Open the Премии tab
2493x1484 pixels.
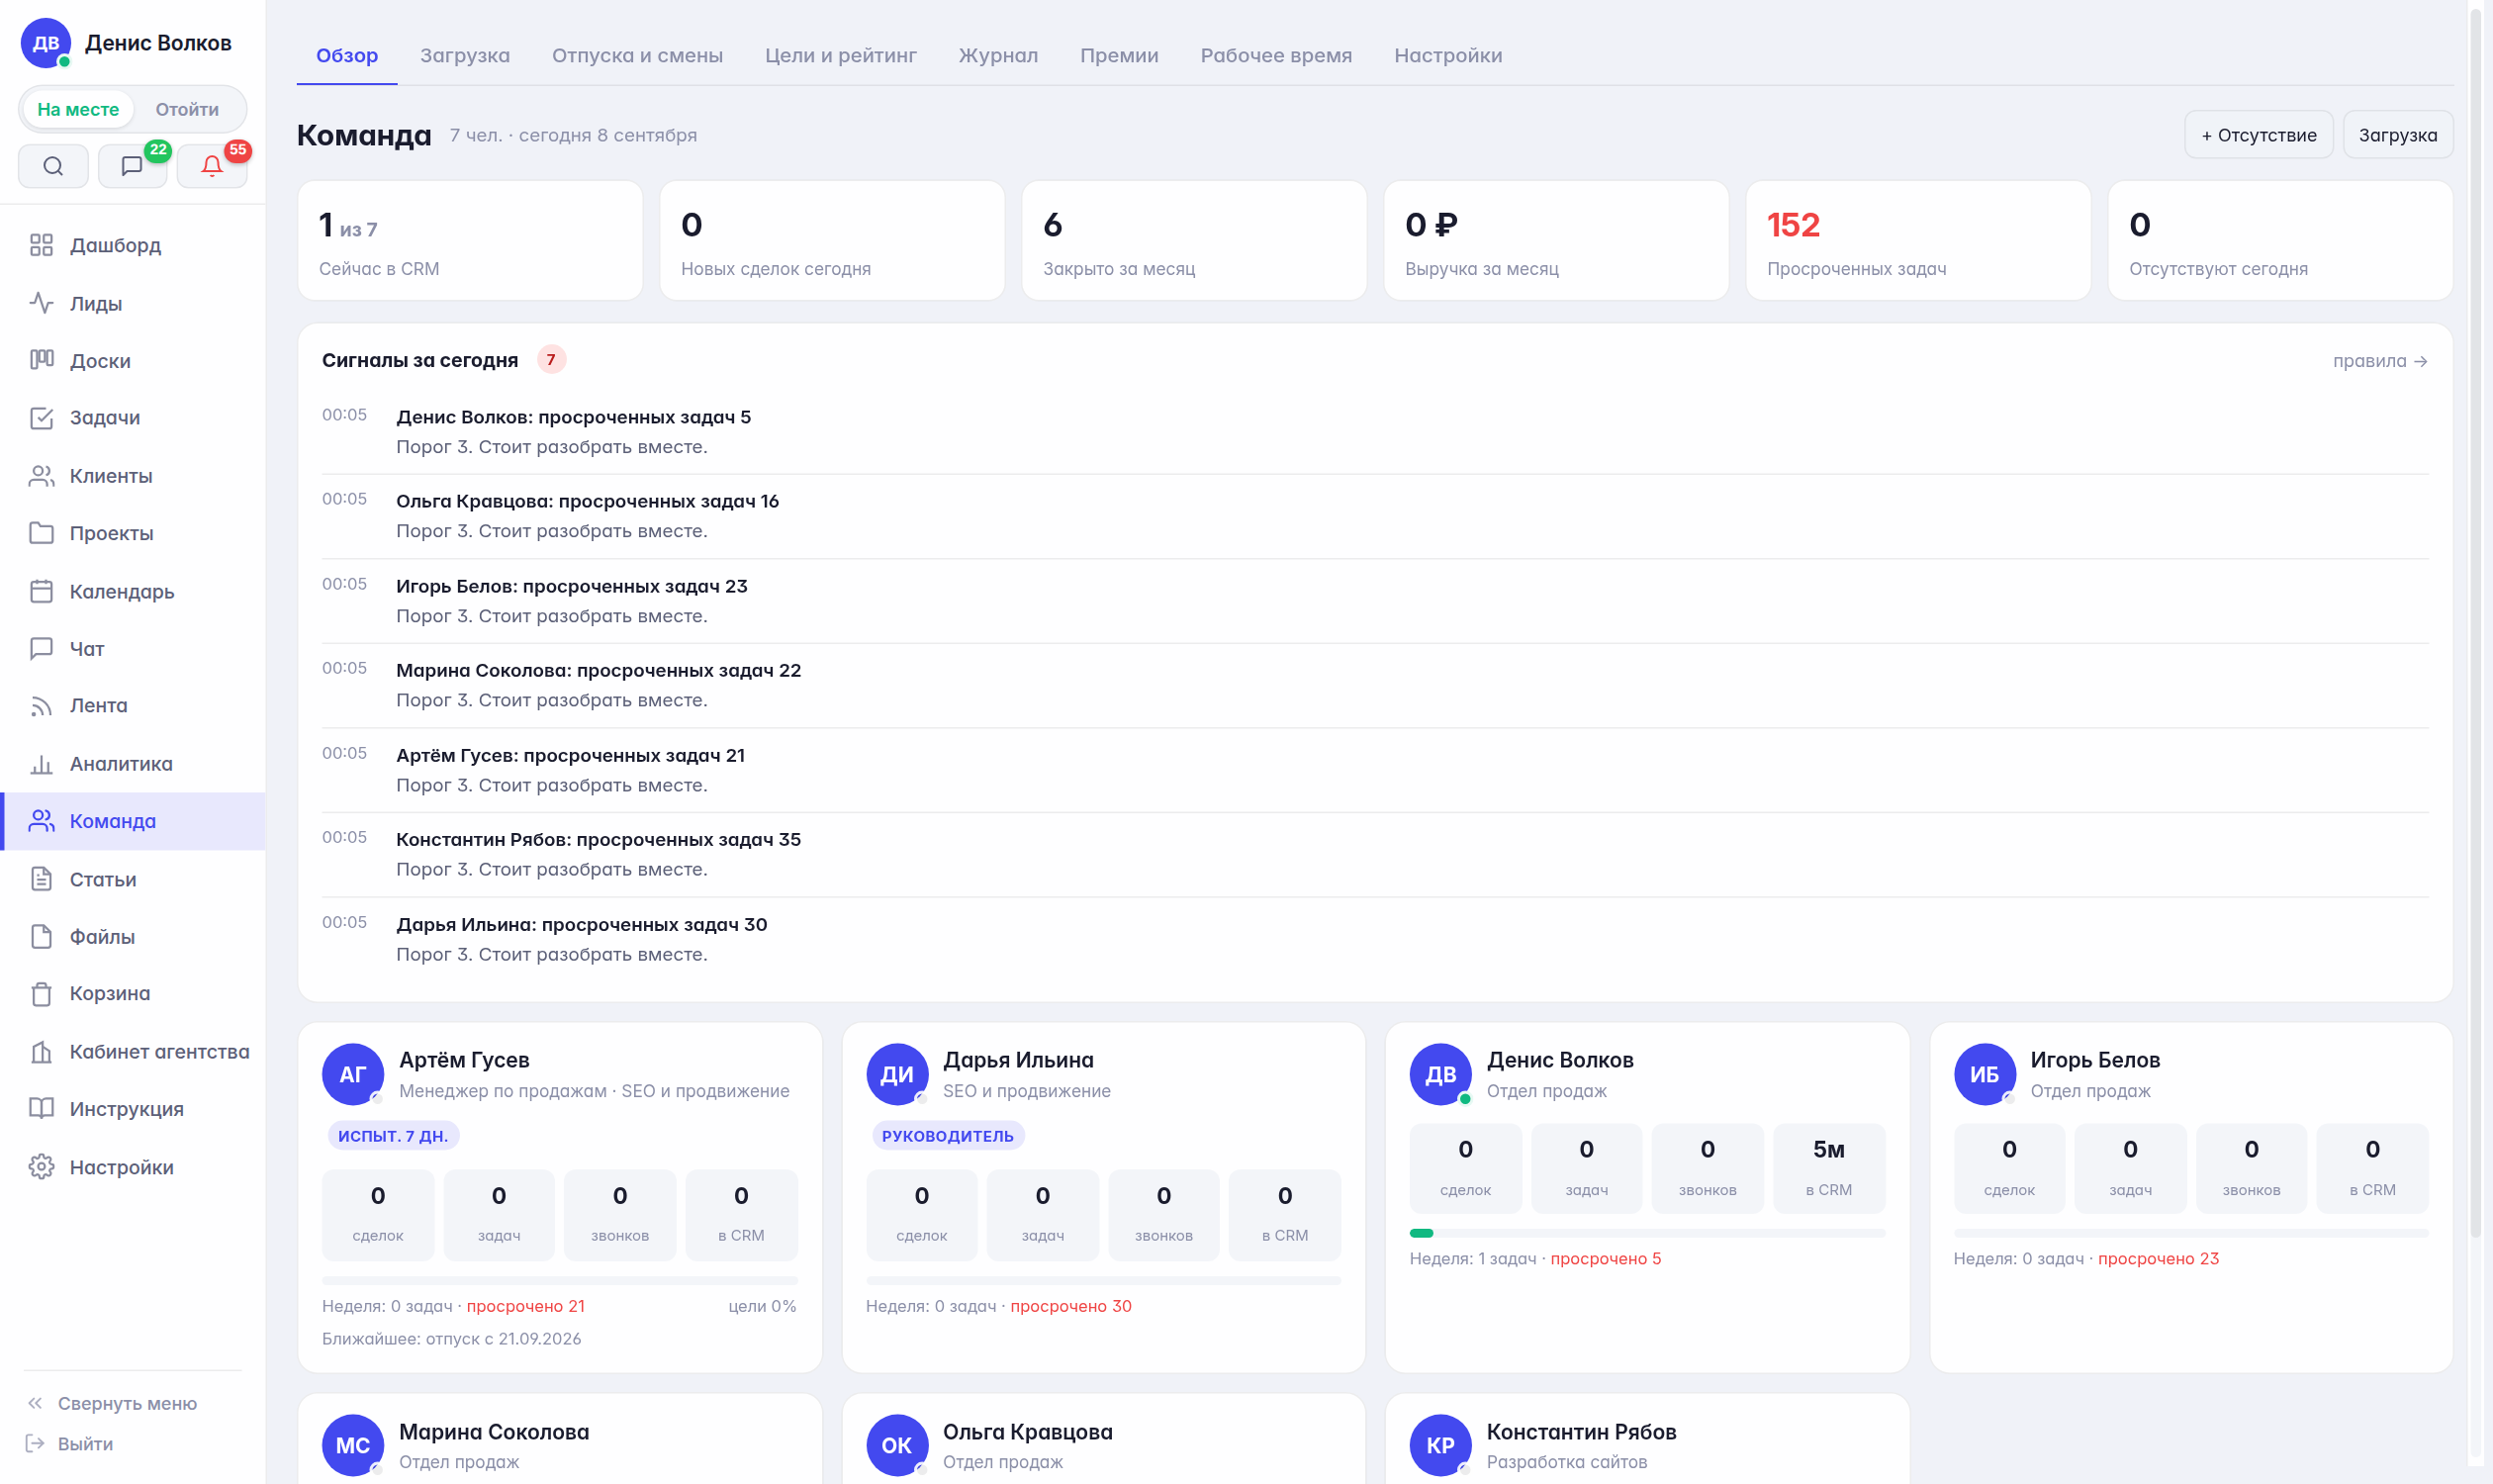pyautogui.click(x=1119, y=55)
